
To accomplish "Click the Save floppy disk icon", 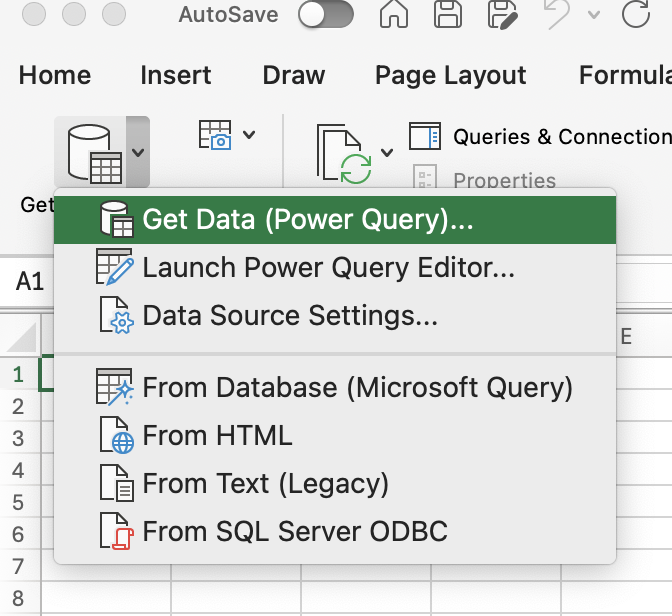I will tap(448, 14).
